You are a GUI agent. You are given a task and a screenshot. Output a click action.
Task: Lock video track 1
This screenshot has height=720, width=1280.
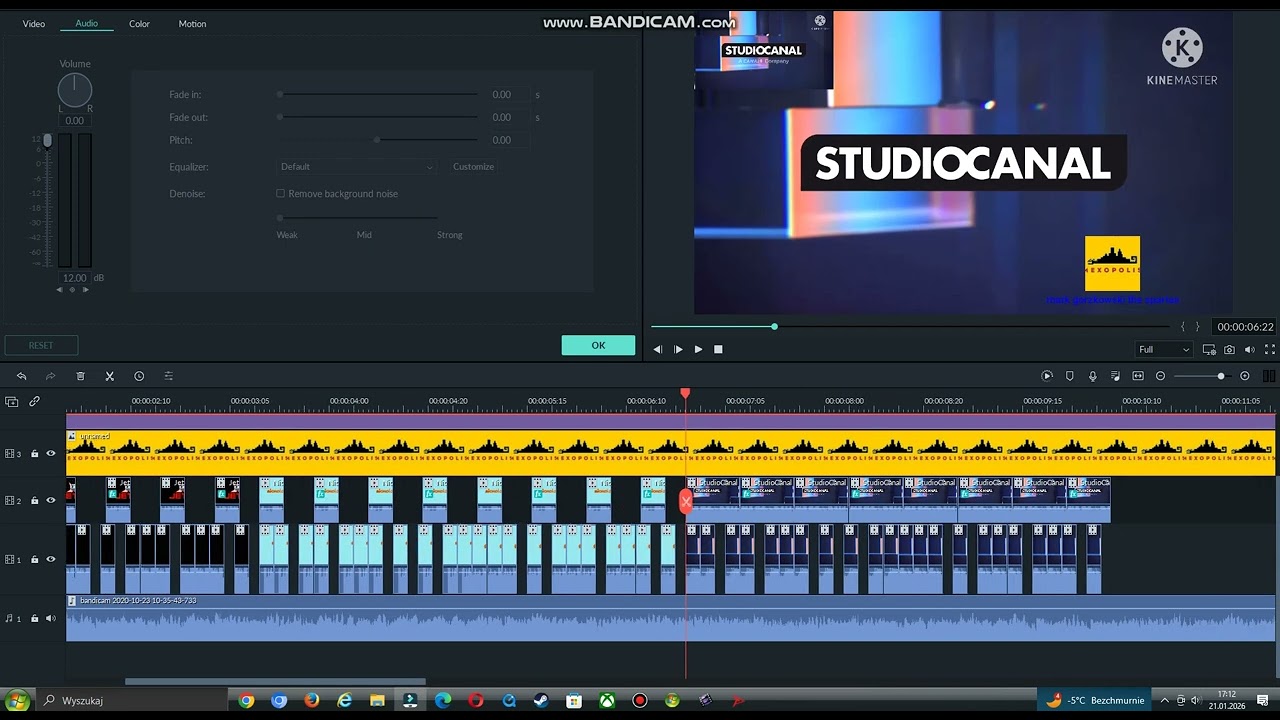(x=34, y=559)
